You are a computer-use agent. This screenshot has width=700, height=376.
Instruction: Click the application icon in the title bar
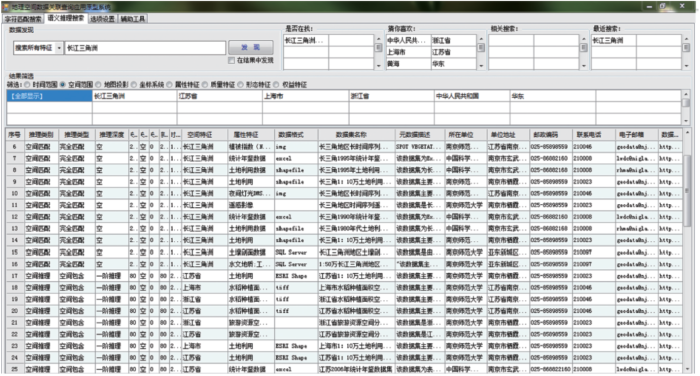pos(5,7)
